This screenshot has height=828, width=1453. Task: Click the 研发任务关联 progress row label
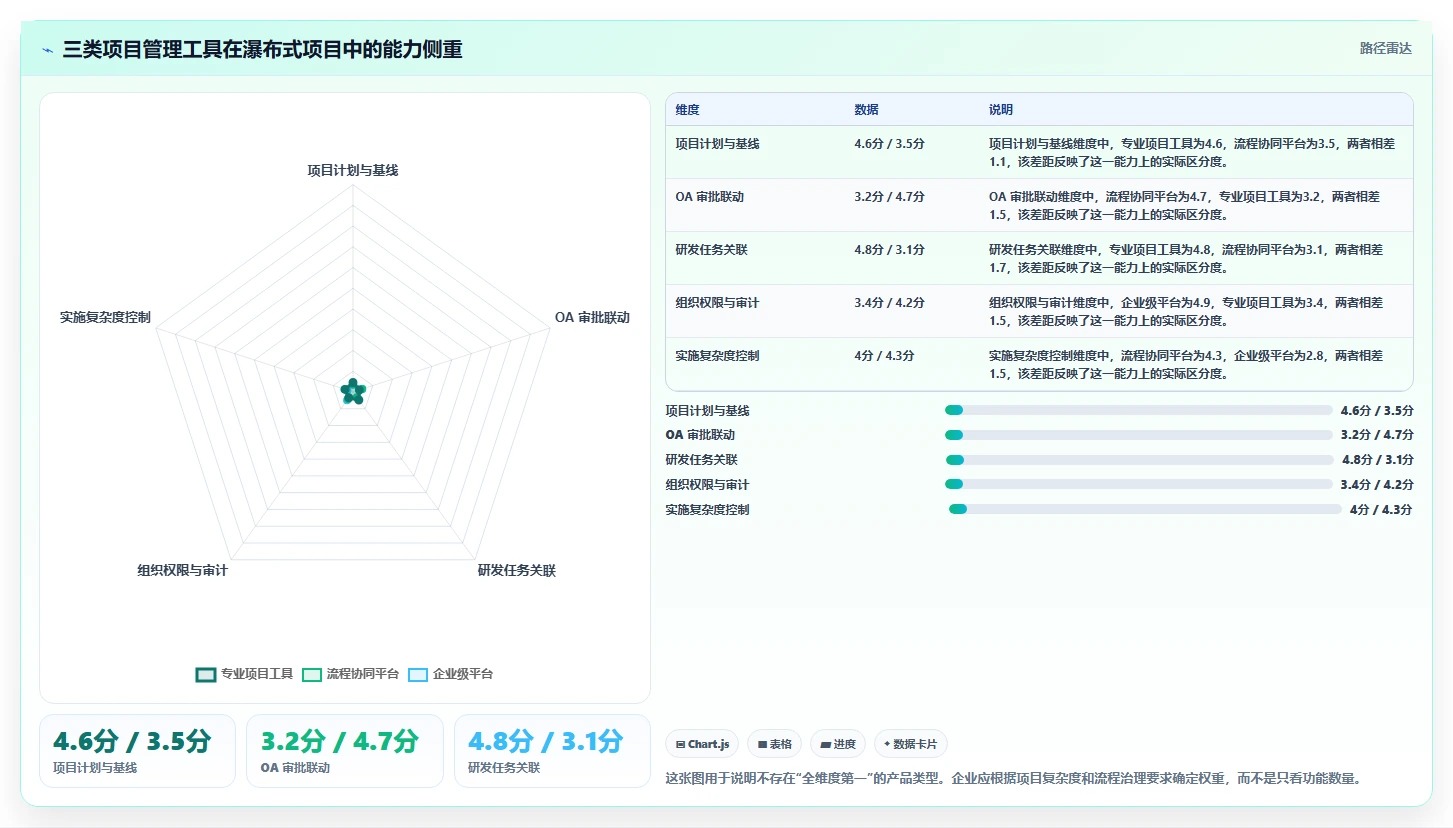(x=701, y=460)
